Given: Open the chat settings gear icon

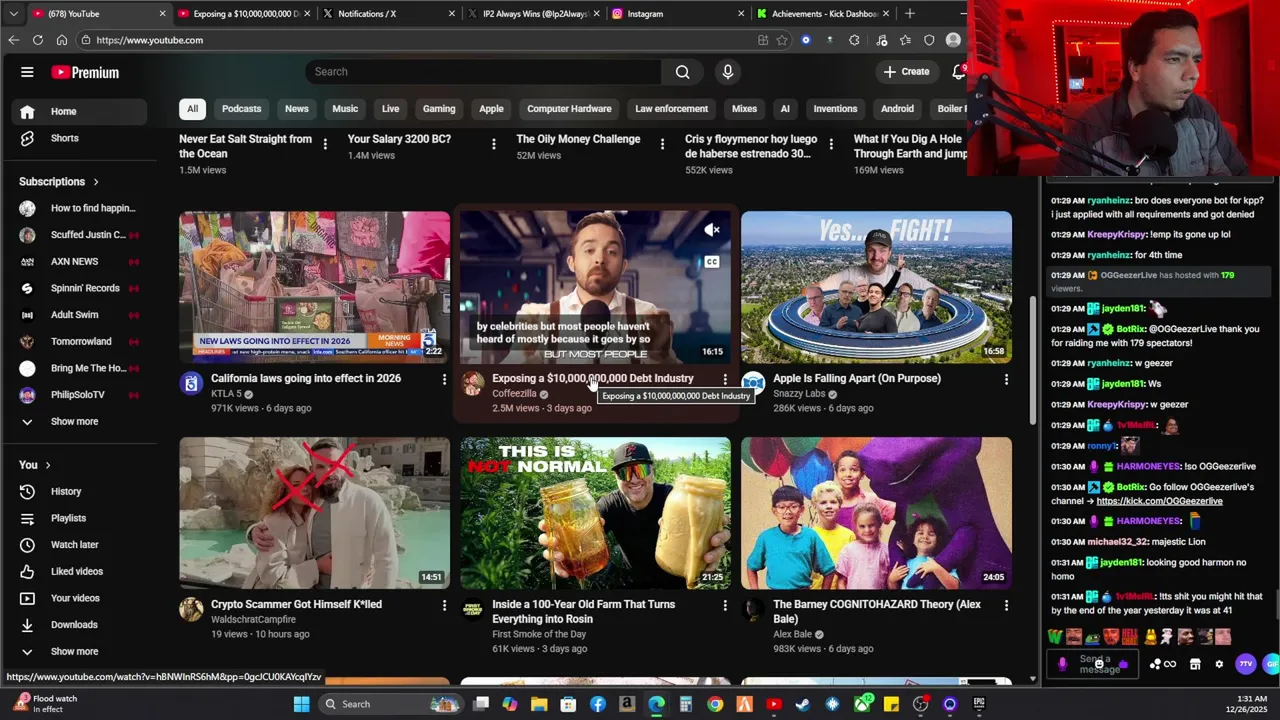Looking at the screenshot, I should (x=1218, y=664).
